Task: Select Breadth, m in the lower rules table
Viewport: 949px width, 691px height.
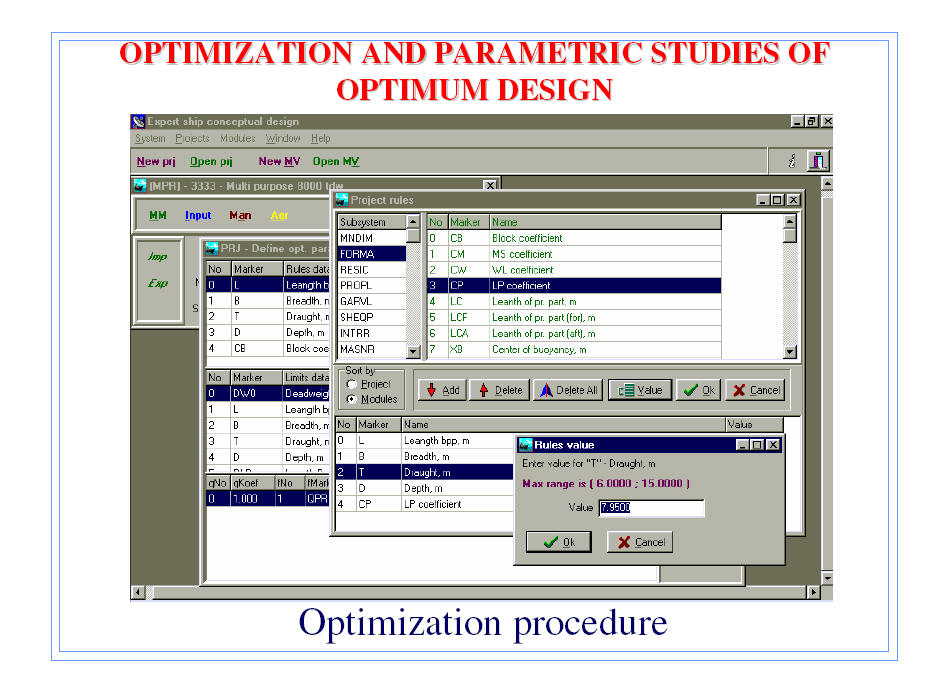Action: point(425,456)
